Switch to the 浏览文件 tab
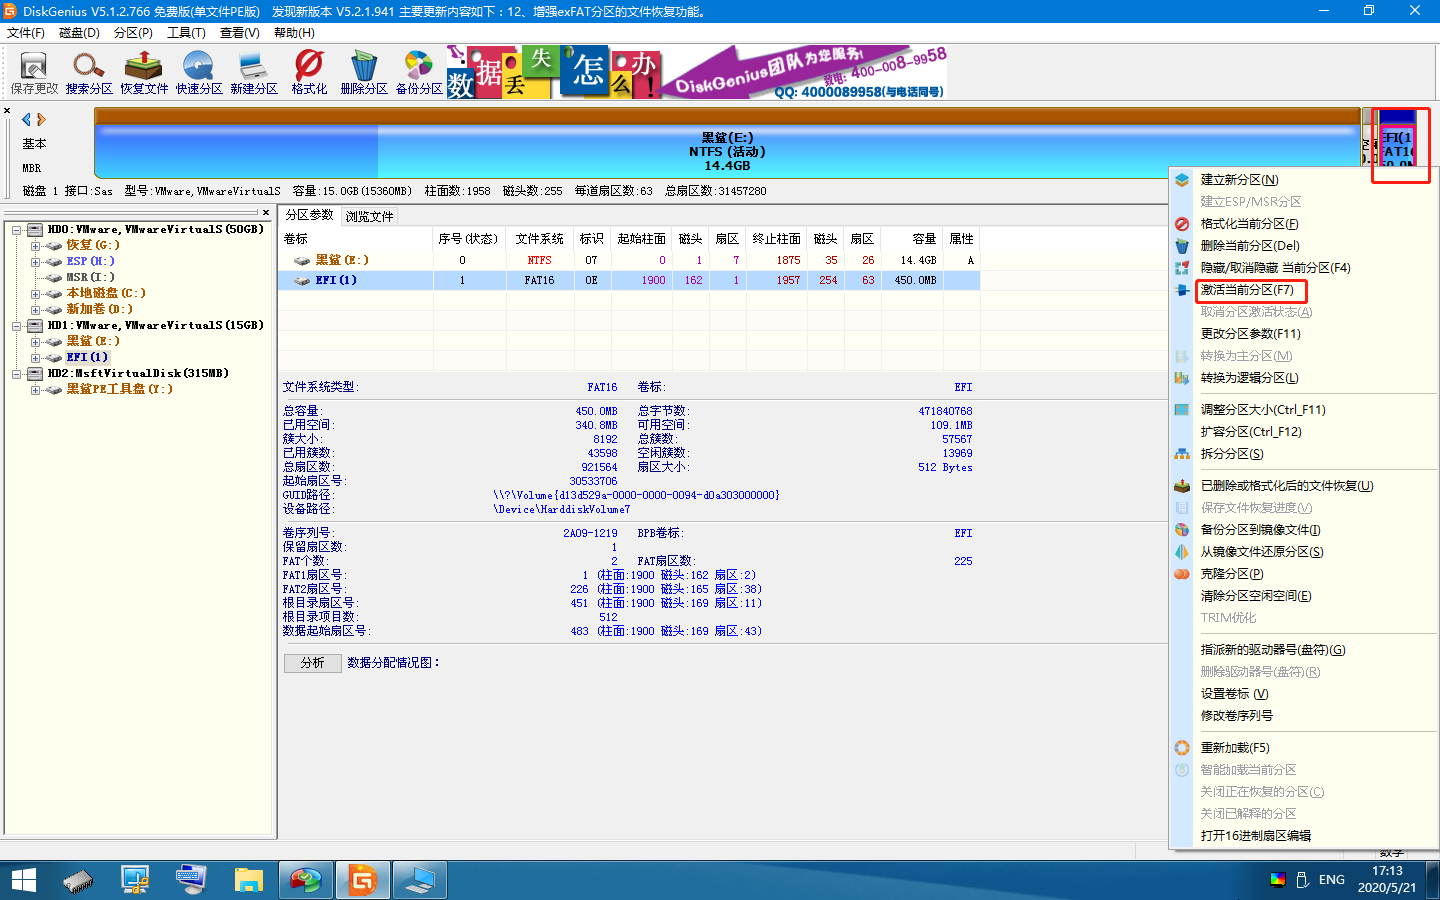 [x=369, y=216]
